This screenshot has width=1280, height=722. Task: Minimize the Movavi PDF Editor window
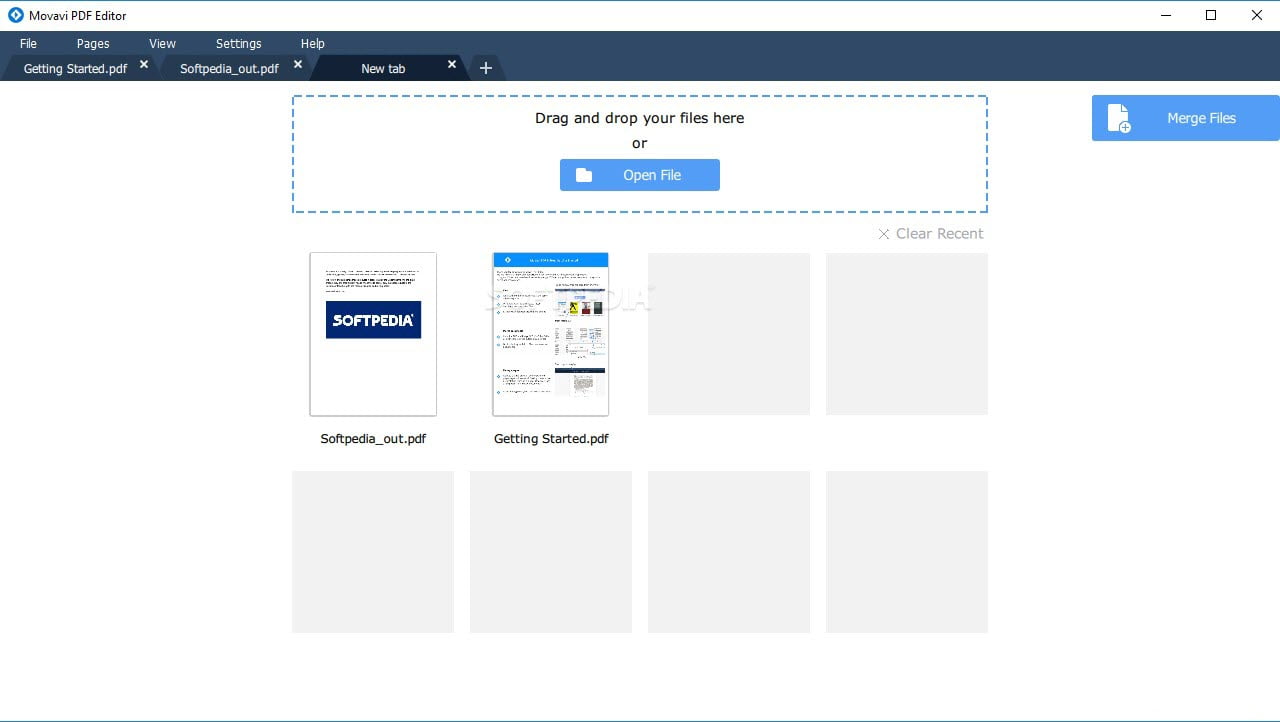click(x=1166, y=15)
